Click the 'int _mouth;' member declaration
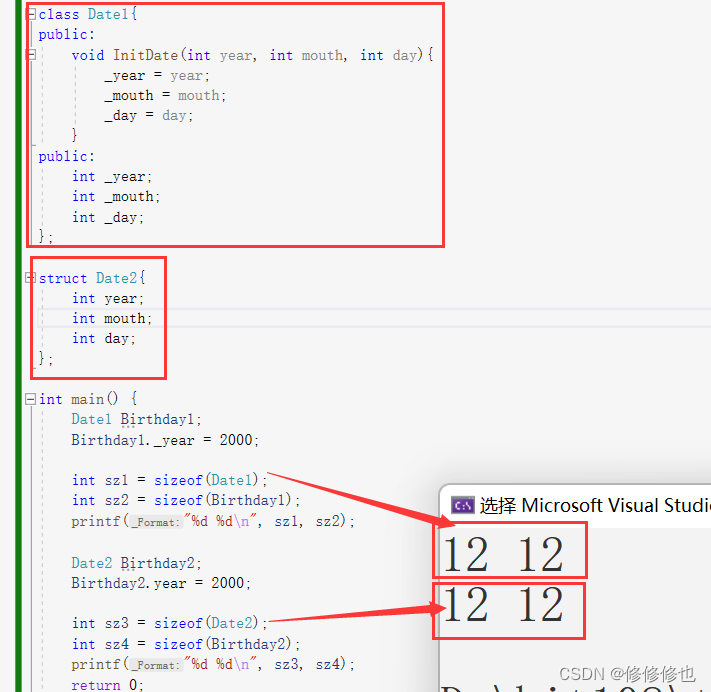The height and width of the screenshot is (692, 711). (x=116, y=196)
